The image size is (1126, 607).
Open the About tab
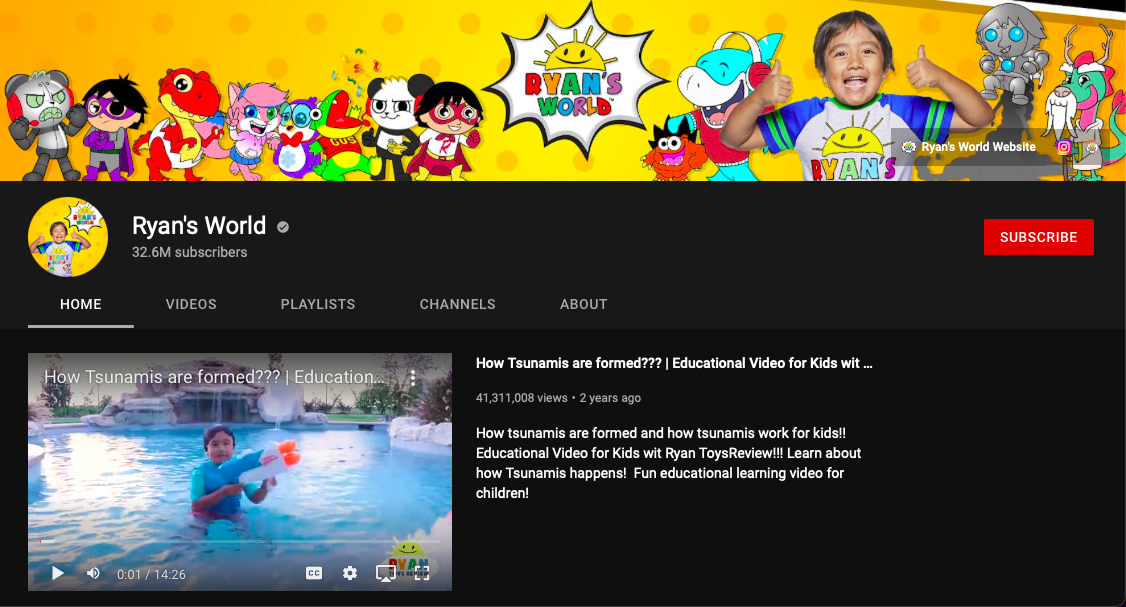pyautogui.click(x=583, y=305)
